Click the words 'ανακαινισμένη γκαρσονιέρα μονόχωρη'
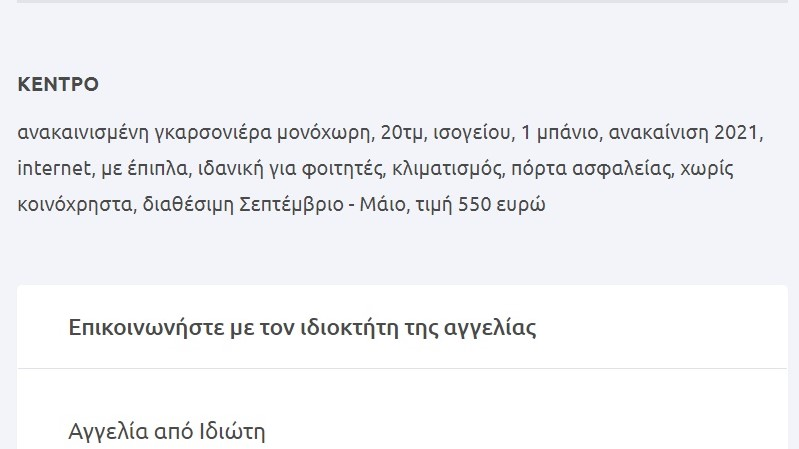This screenshot has width=799, height=449. pos(195,133)
